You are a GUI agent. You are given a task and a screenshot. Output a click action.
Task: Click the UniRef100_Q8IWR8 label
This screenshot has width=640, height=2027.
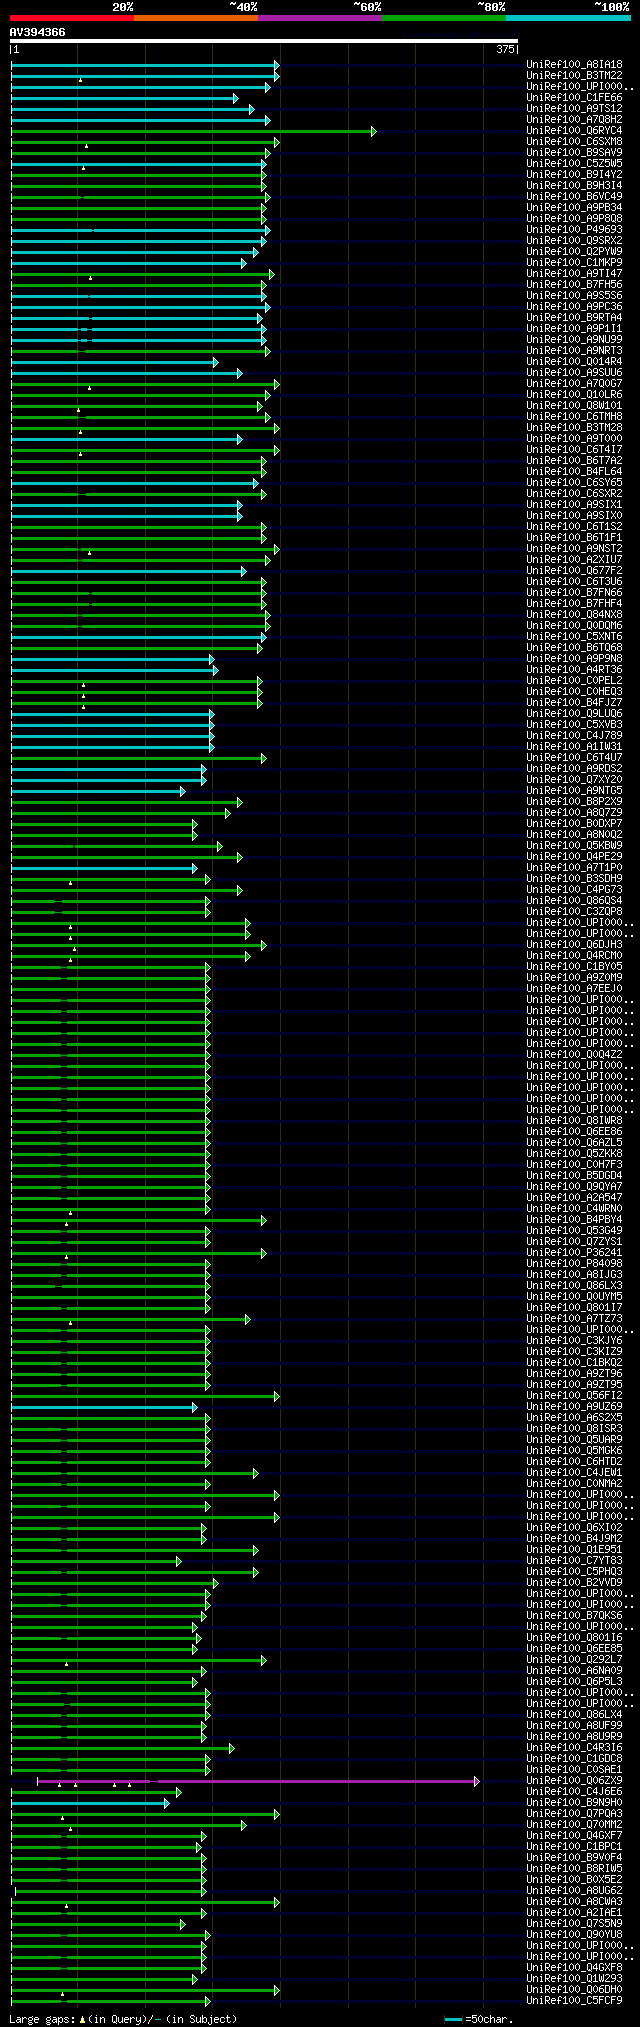[574, 1121]
